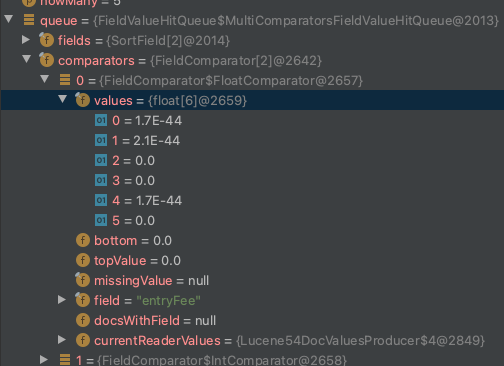Click the {FieldComparator$FloatComparator@2657} value text
The width and height of the screenshot is (504, 366).
point(231,81)
